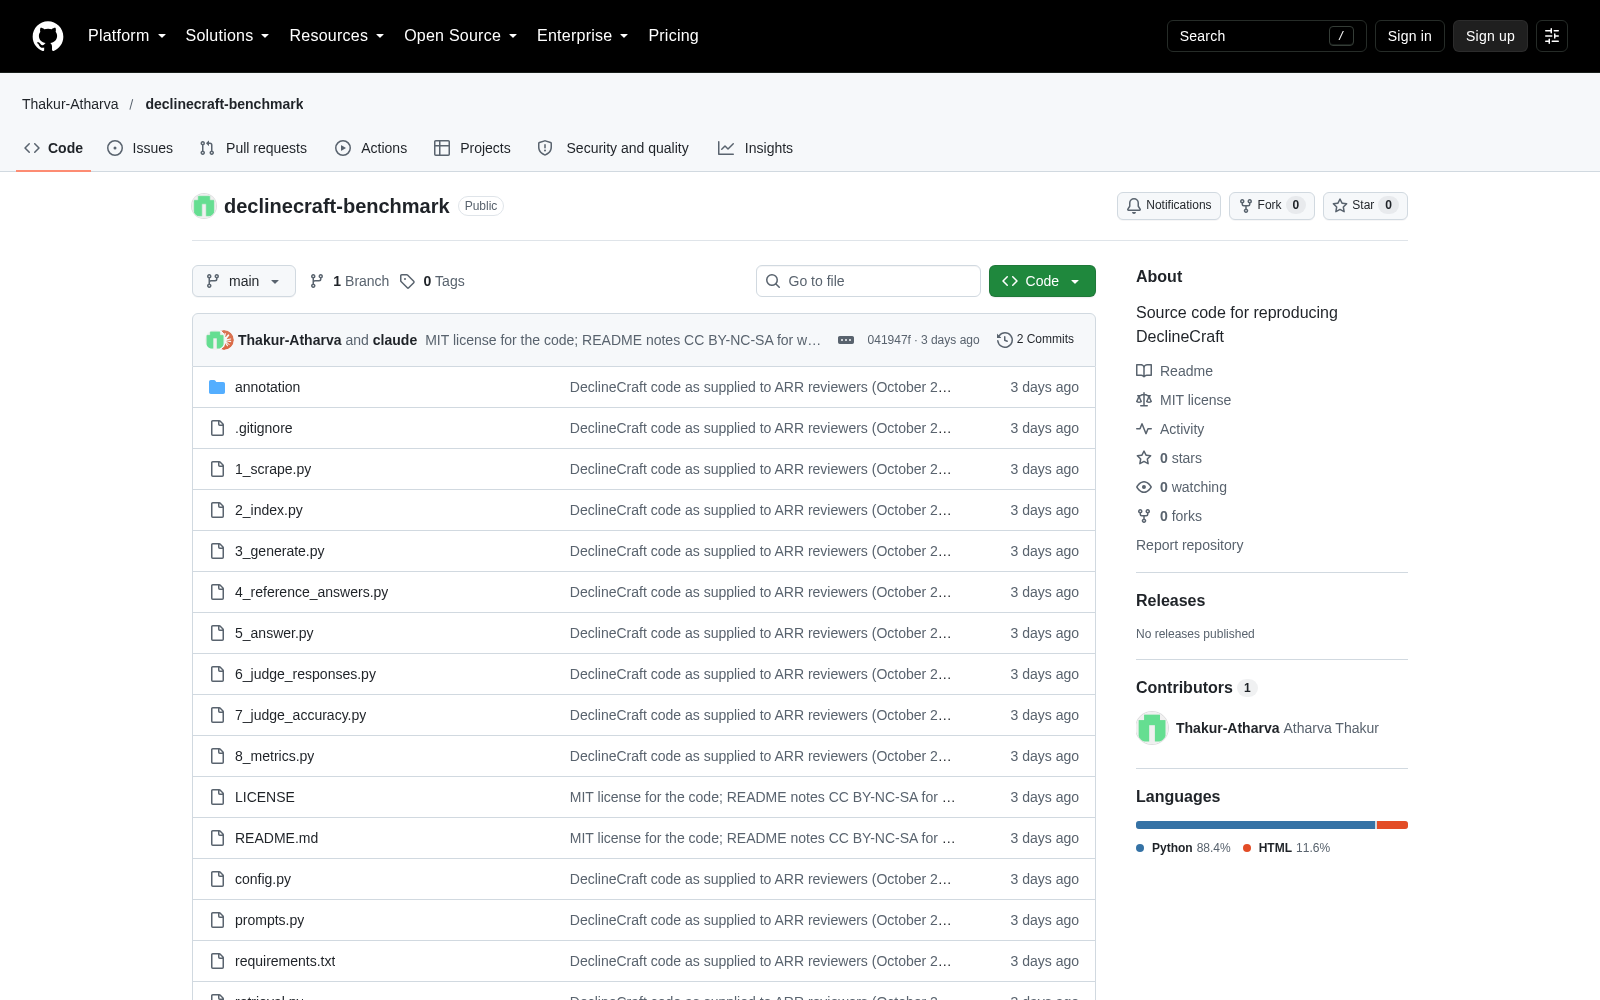
Task: View 0 stars stargazers
Action: tap(1169, 458)
